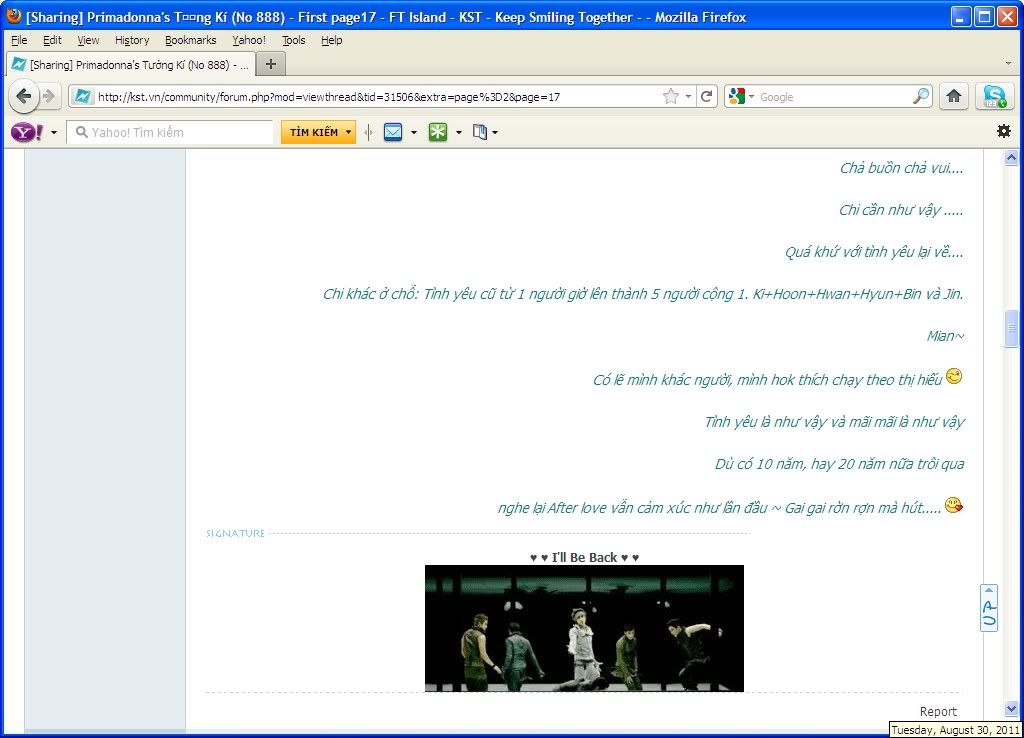The width and height of the screenshot is (1024, 738).
Task: Reload the page with the refresh icon
Action: (x=707, y=97)
